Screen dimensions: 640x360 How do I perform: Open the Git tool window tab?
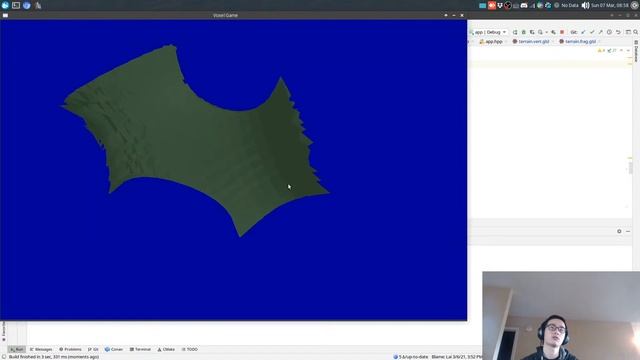[93, 349]
